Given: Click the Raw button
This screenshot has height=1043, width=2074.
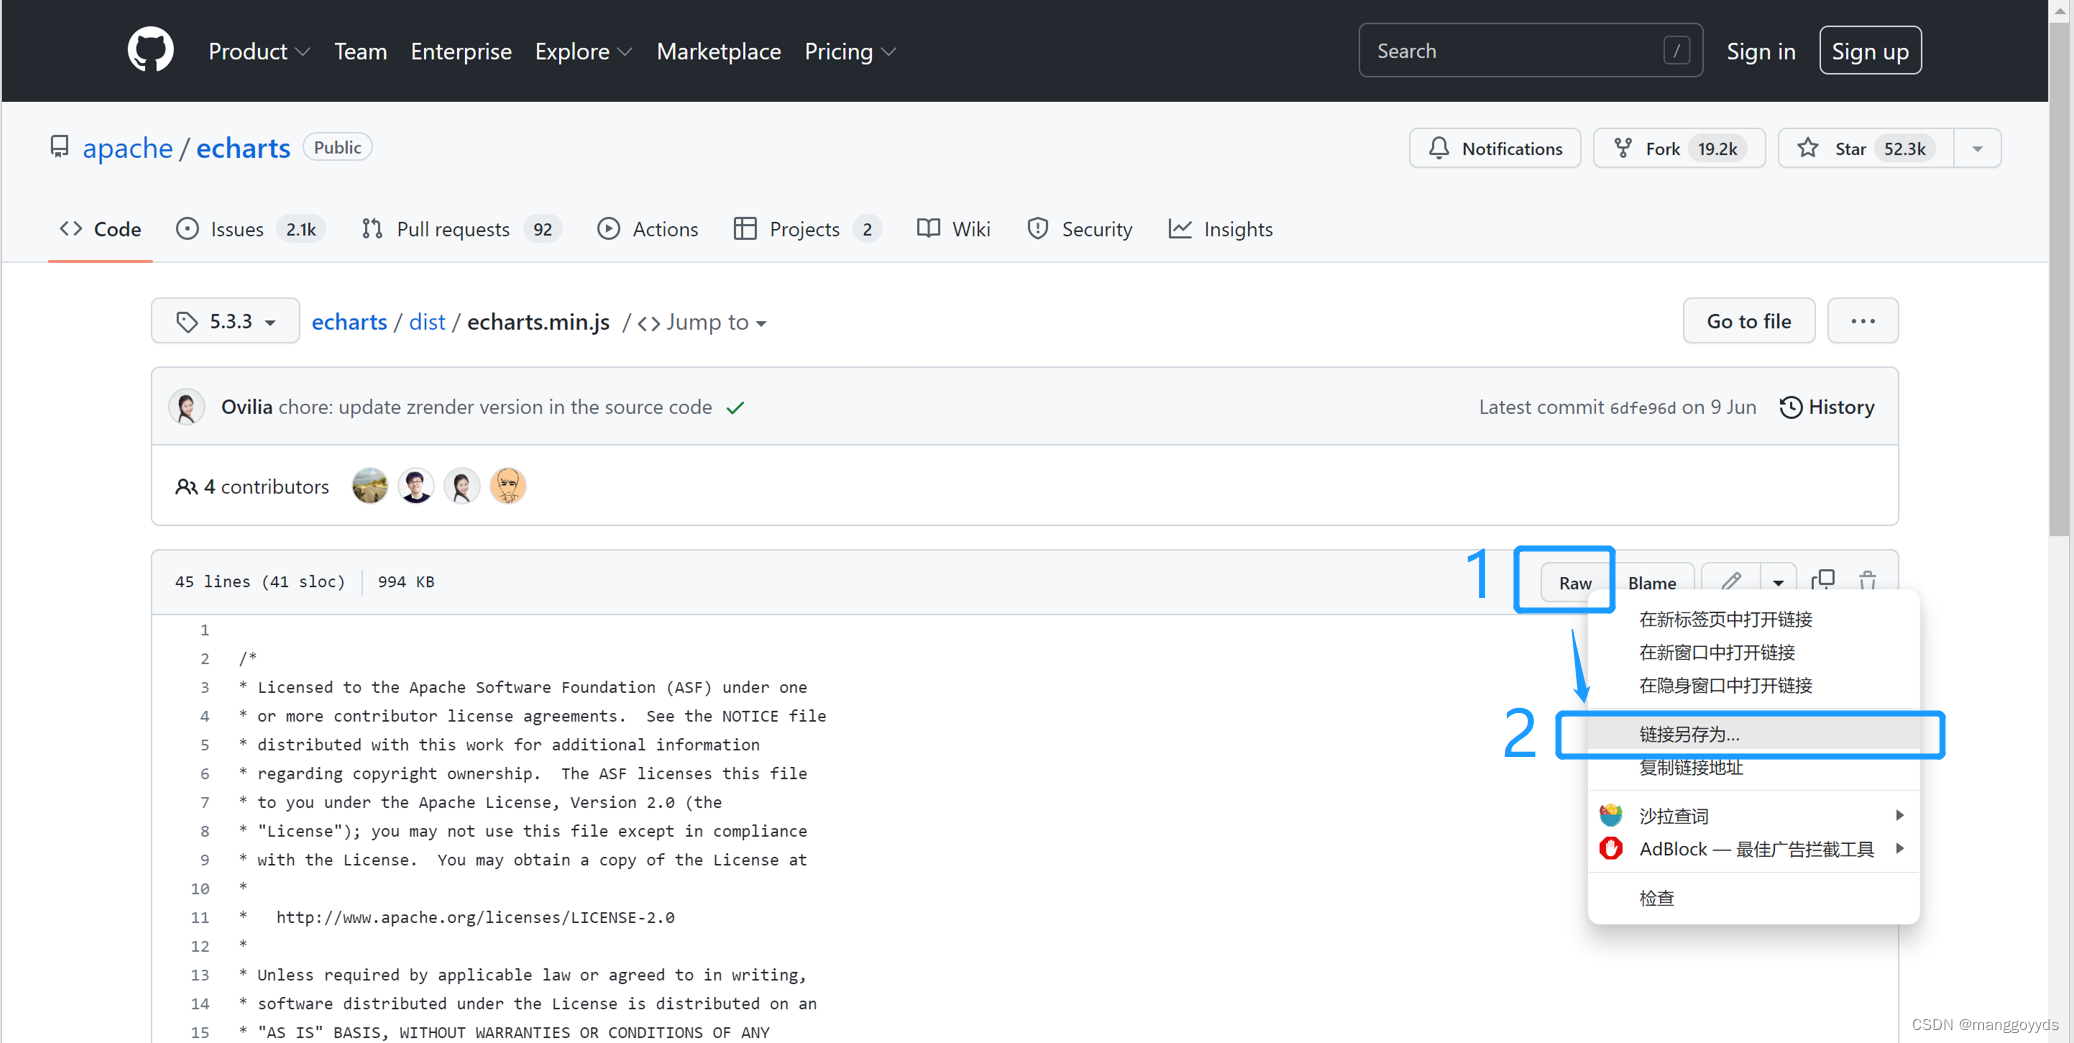Looking at the screenshot, I should point(1575,582).
